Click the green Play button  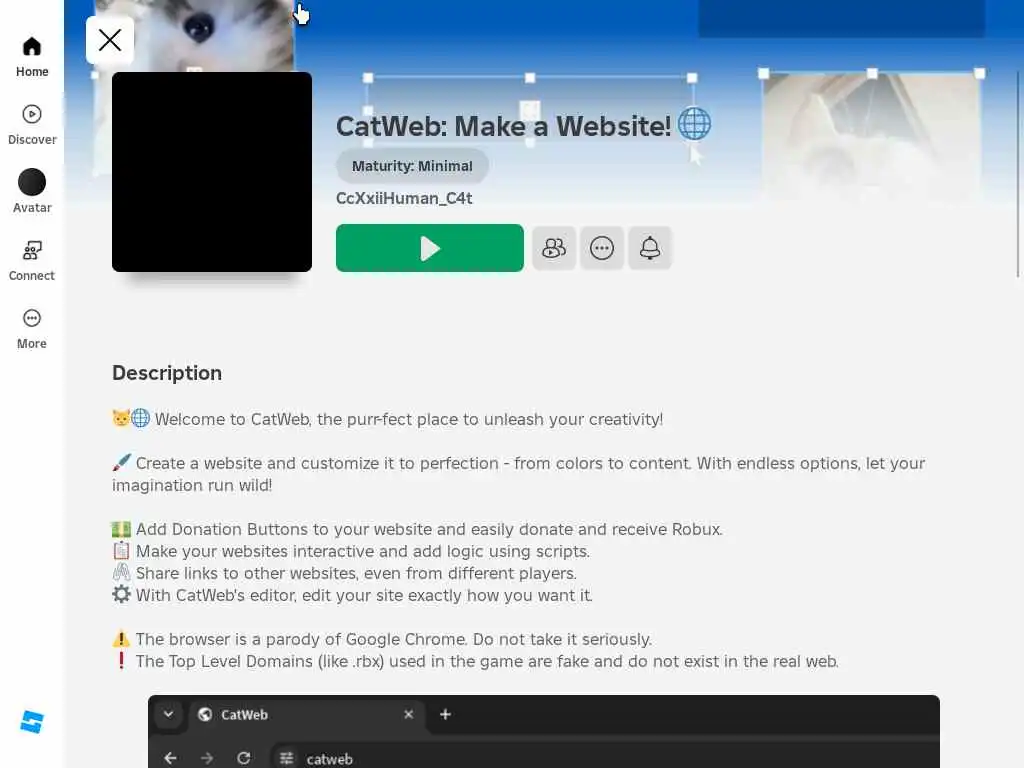click(429, 248)
